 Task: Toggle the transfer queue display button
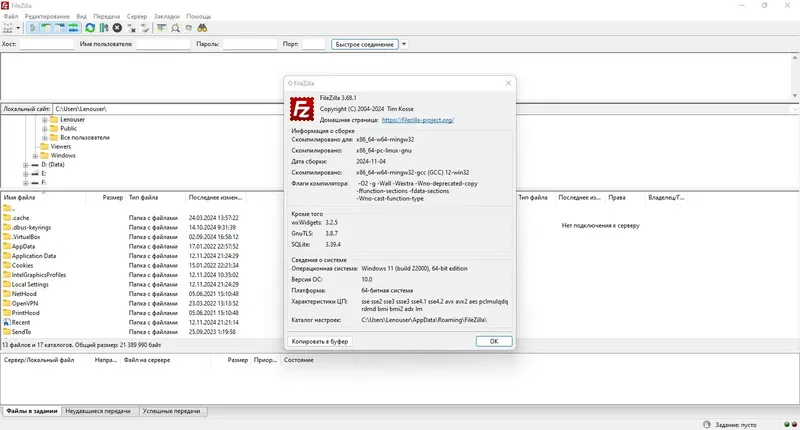click(x=73, y=28)
